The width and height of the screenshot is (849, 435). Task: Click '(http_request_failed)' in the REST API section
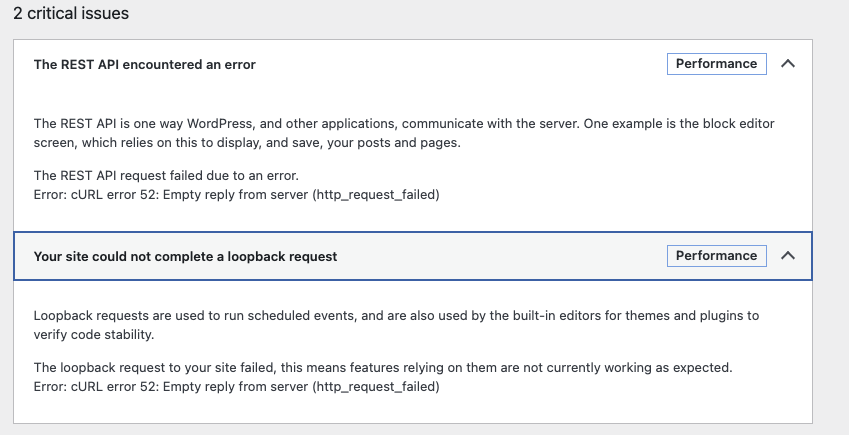pos(376,194)
